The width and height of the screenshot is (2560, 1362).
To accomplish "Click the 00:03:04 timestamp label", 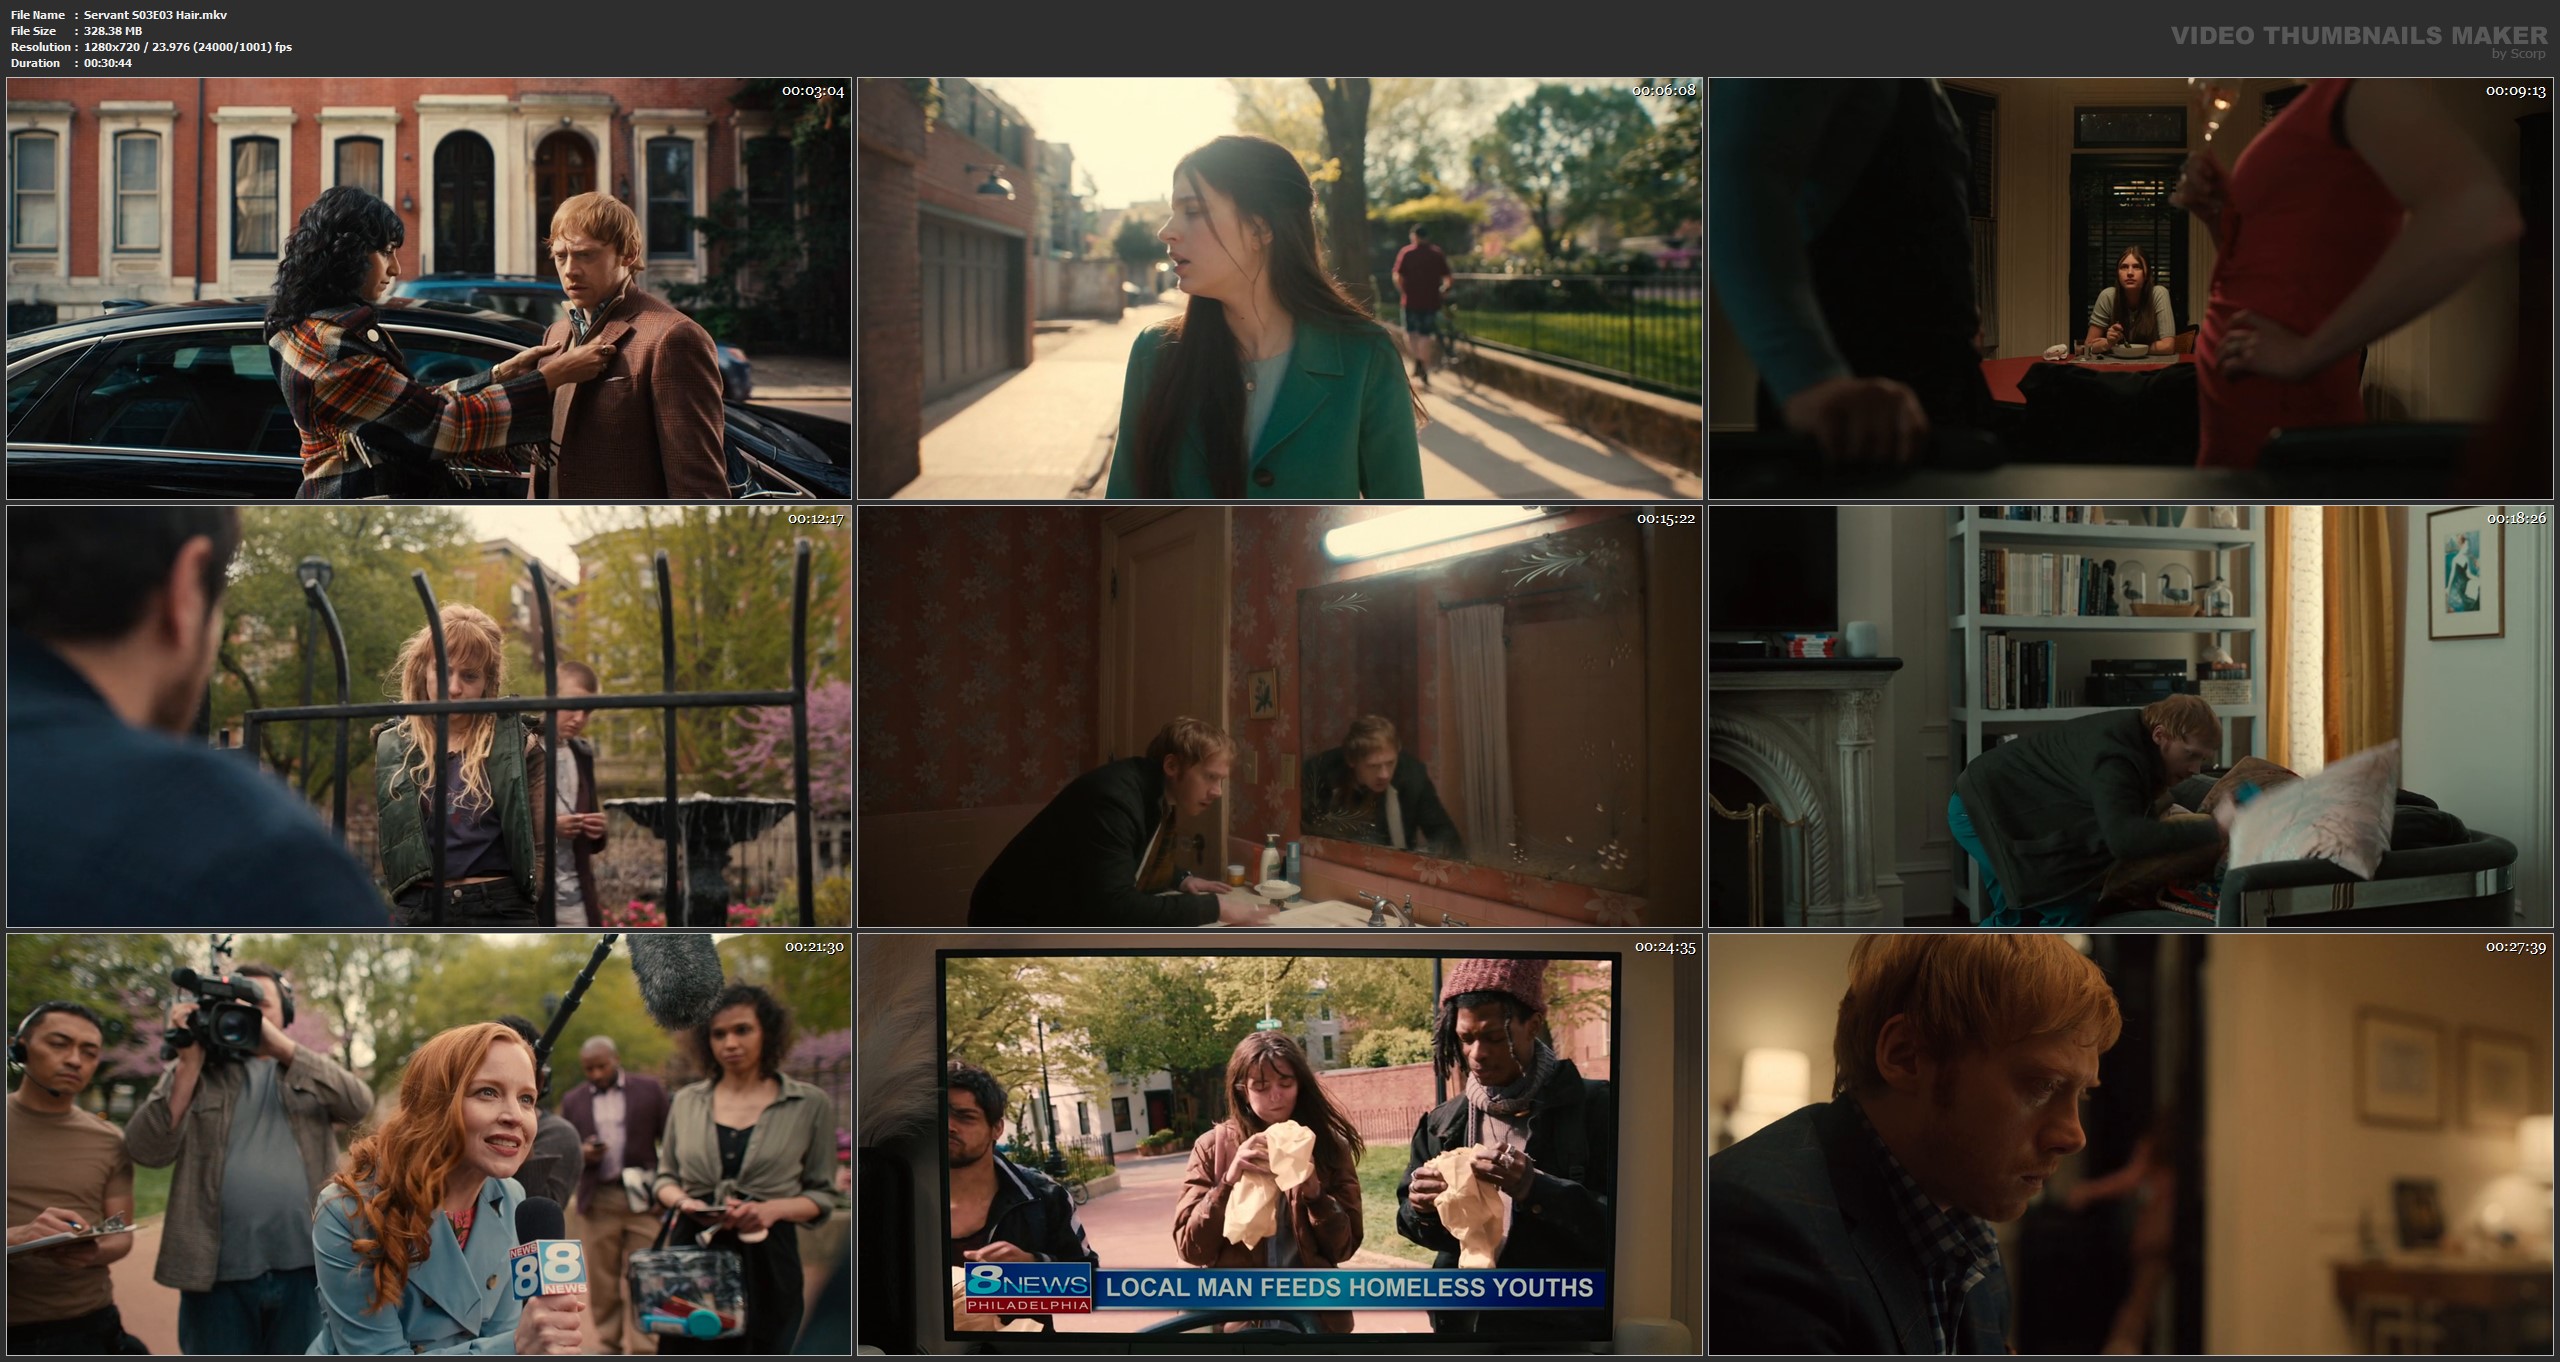I will click(x=812, y=91).
